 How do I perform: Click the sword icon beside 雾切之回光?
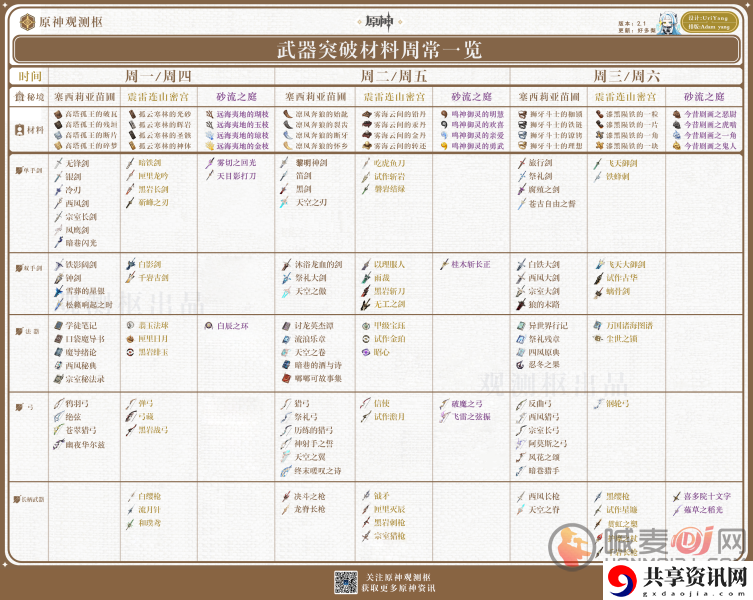(209, 163)
